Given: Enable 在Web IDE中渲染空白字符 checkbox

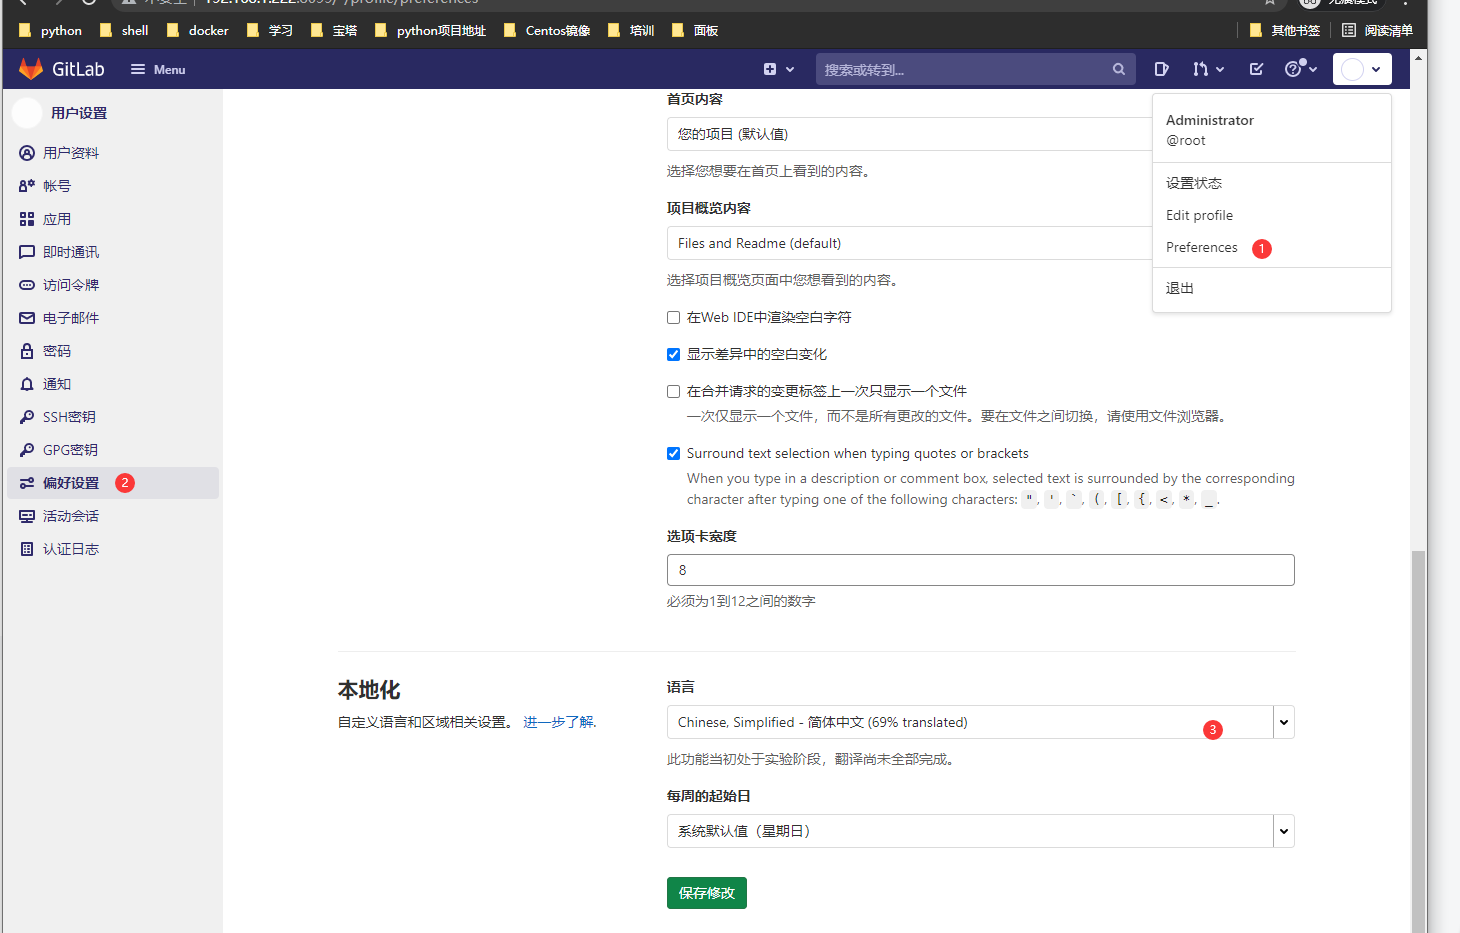Looking at the screenshot, I should [673, 317].
